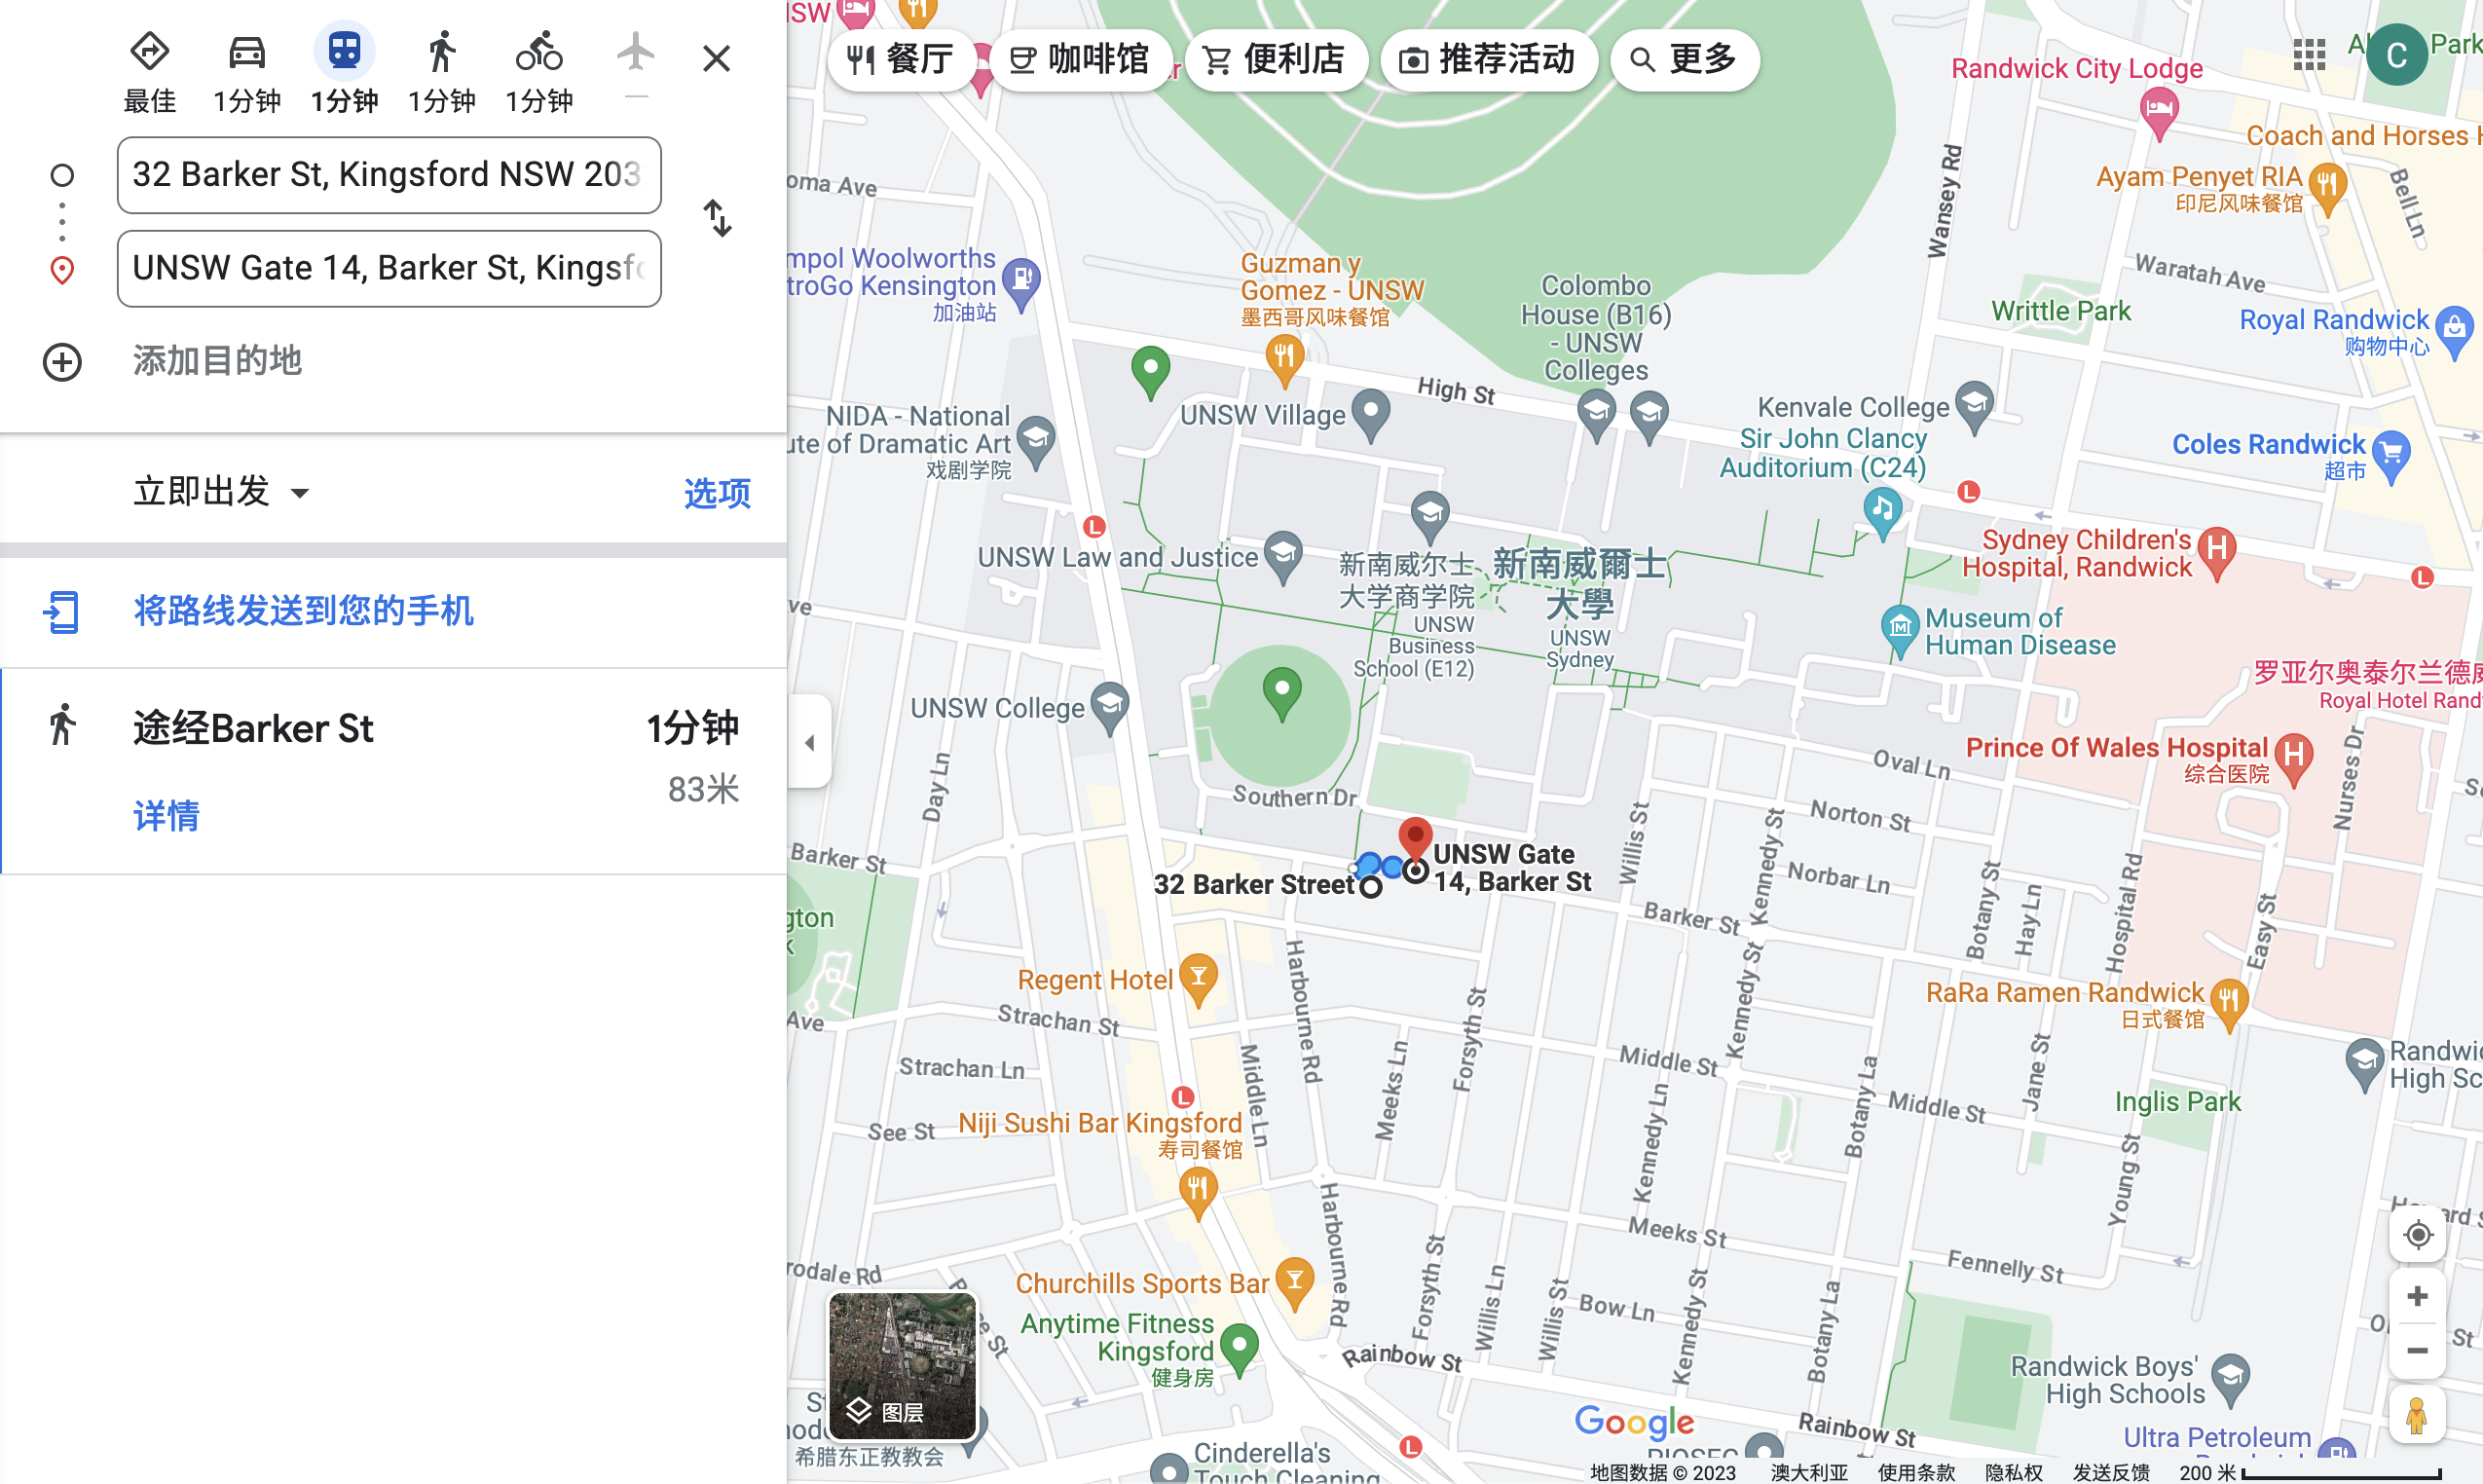Click the 32 Barker Street origin marker
2483x1484 pixels.
coord(1371,886)
